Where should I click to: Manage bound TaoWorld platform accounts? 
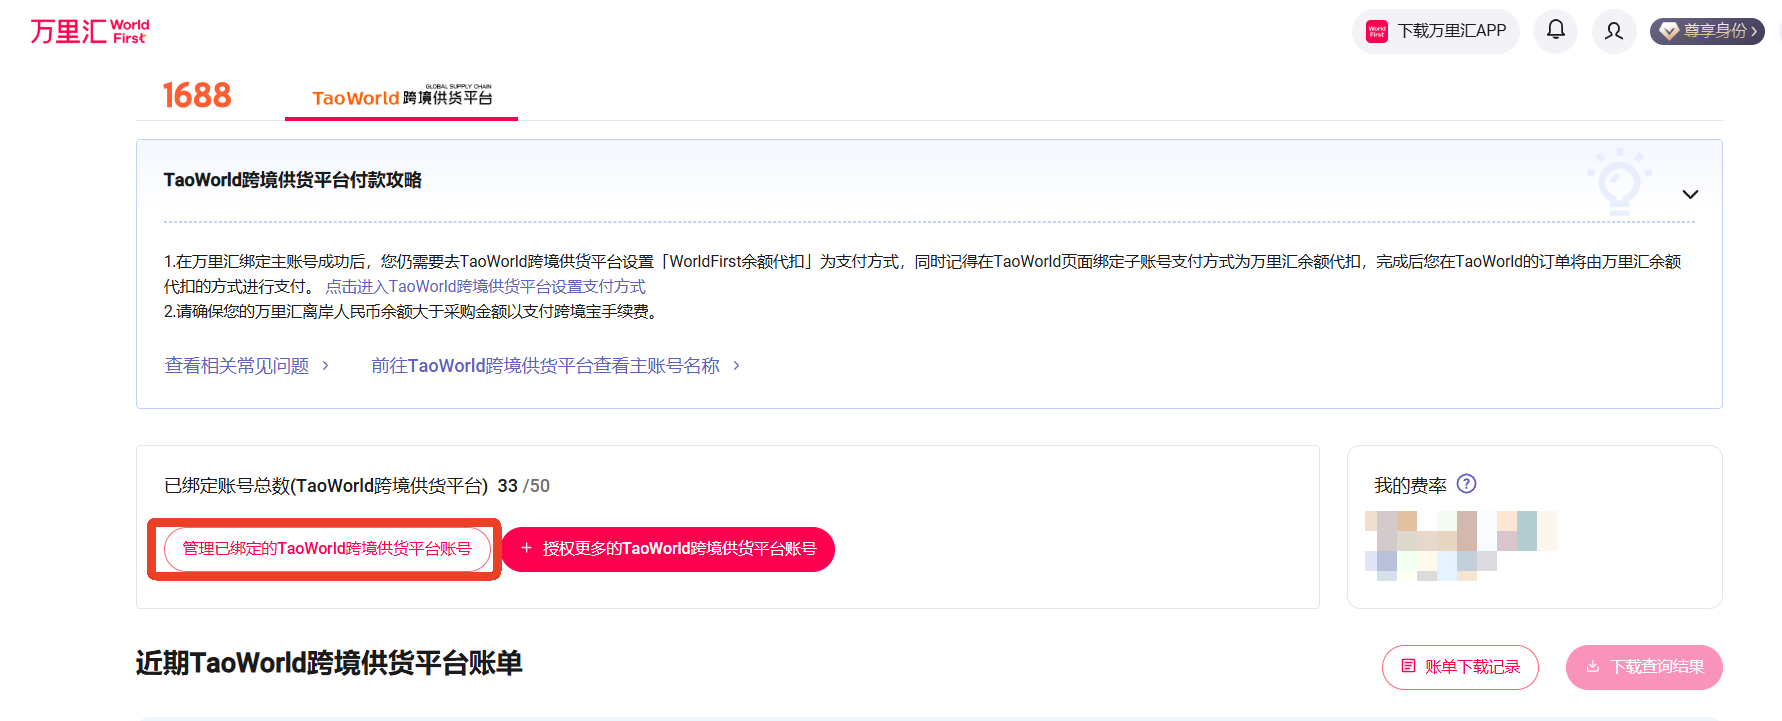327,549
